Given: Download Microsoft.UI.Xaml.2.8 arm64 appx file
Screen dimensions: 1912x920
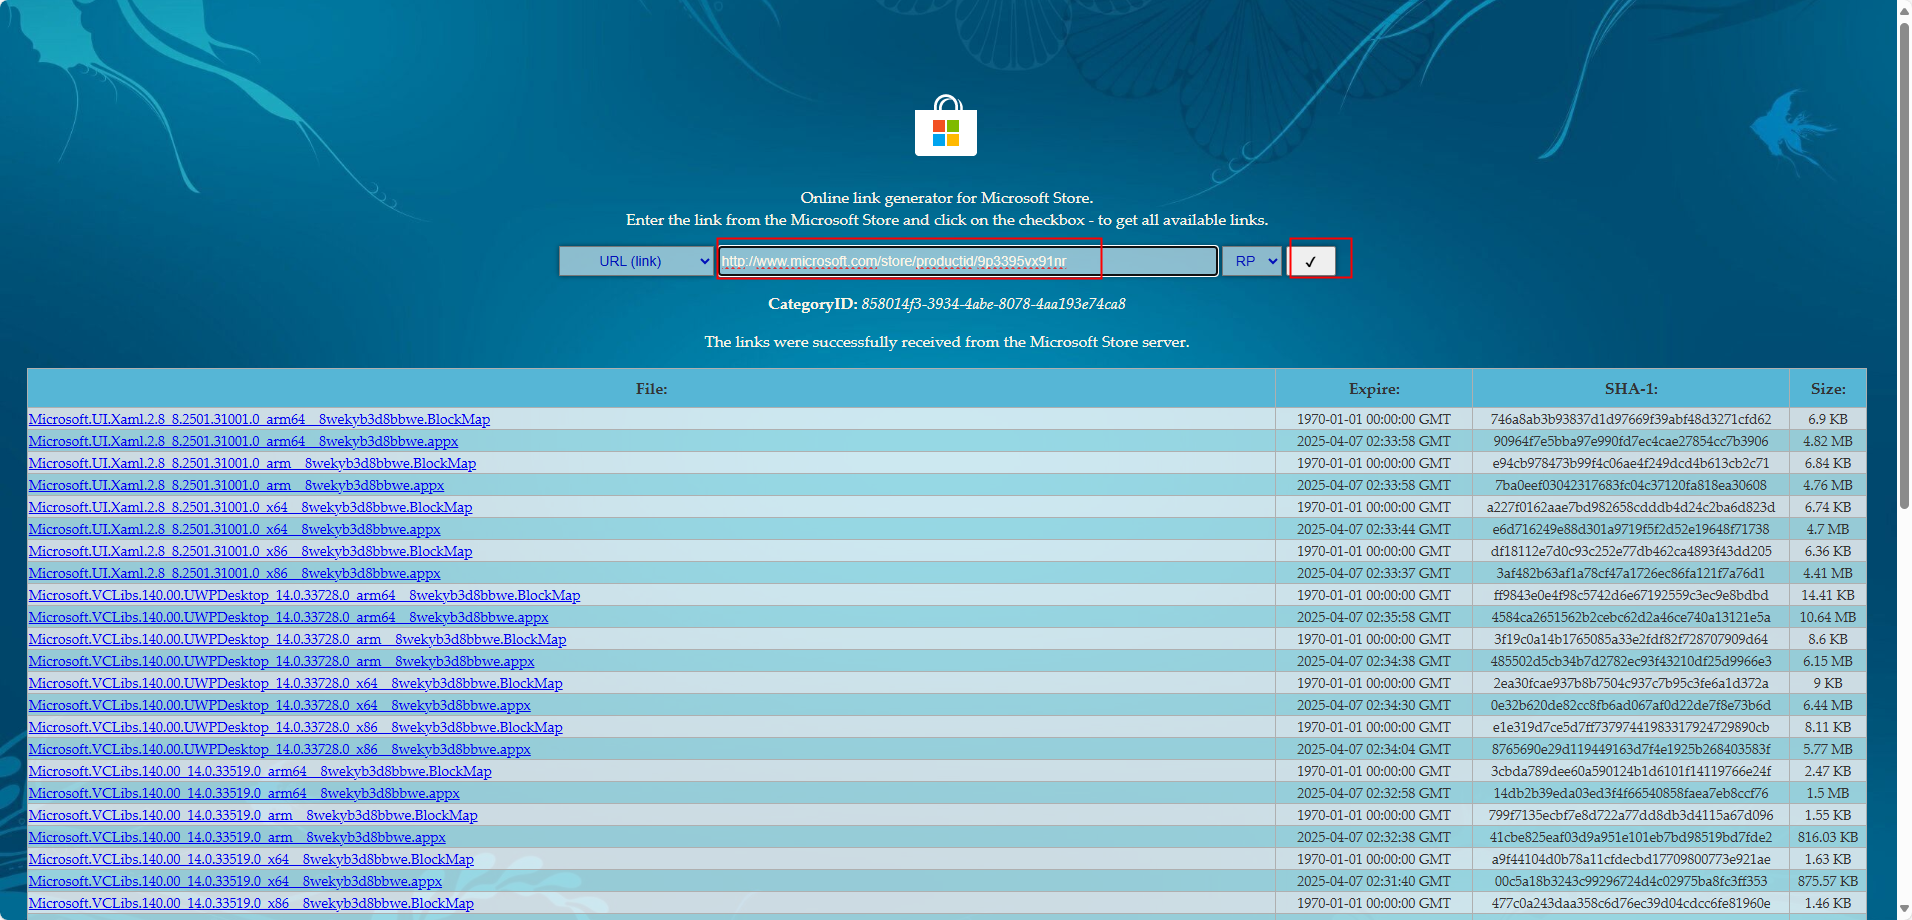Looking at the screenshot, I should tap(243, 441).
